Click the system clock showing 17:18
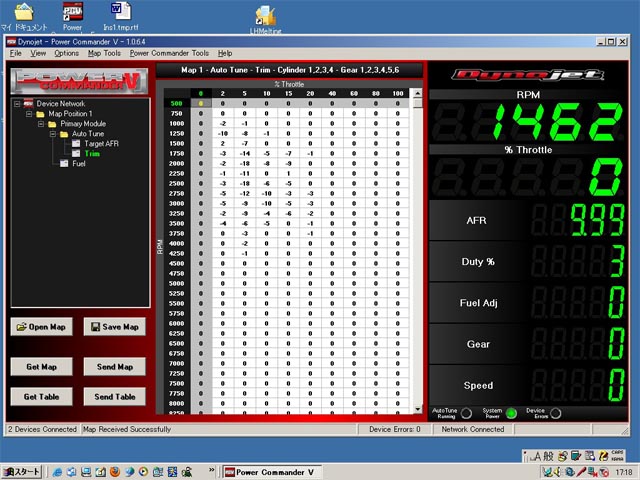640x480 pixels. (624, 472)
